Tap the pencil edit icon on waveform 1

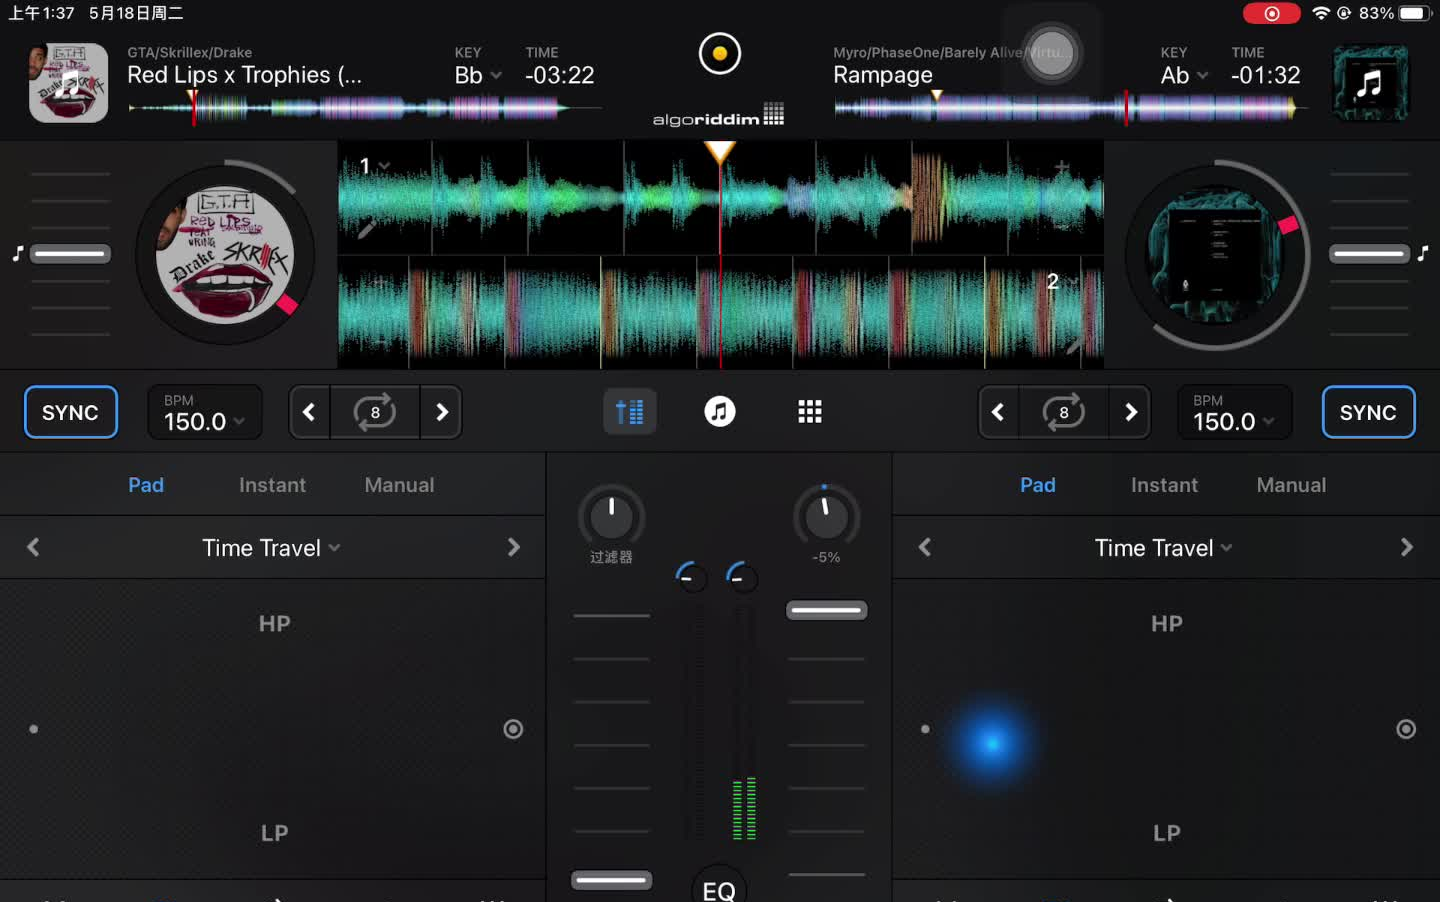(x=367, y=229)
